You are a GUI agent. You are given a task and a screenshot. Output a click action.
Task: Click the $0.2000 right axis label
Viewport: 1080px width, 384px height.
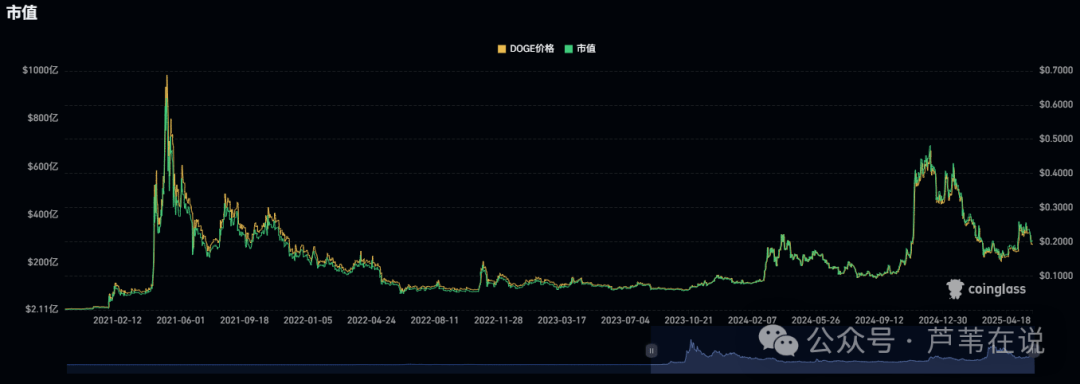click(x=1055, y=242)
